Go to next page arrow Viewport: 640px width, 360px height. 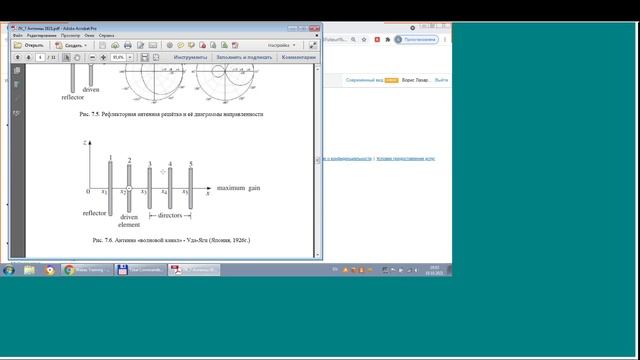click(x=28, y=58)
